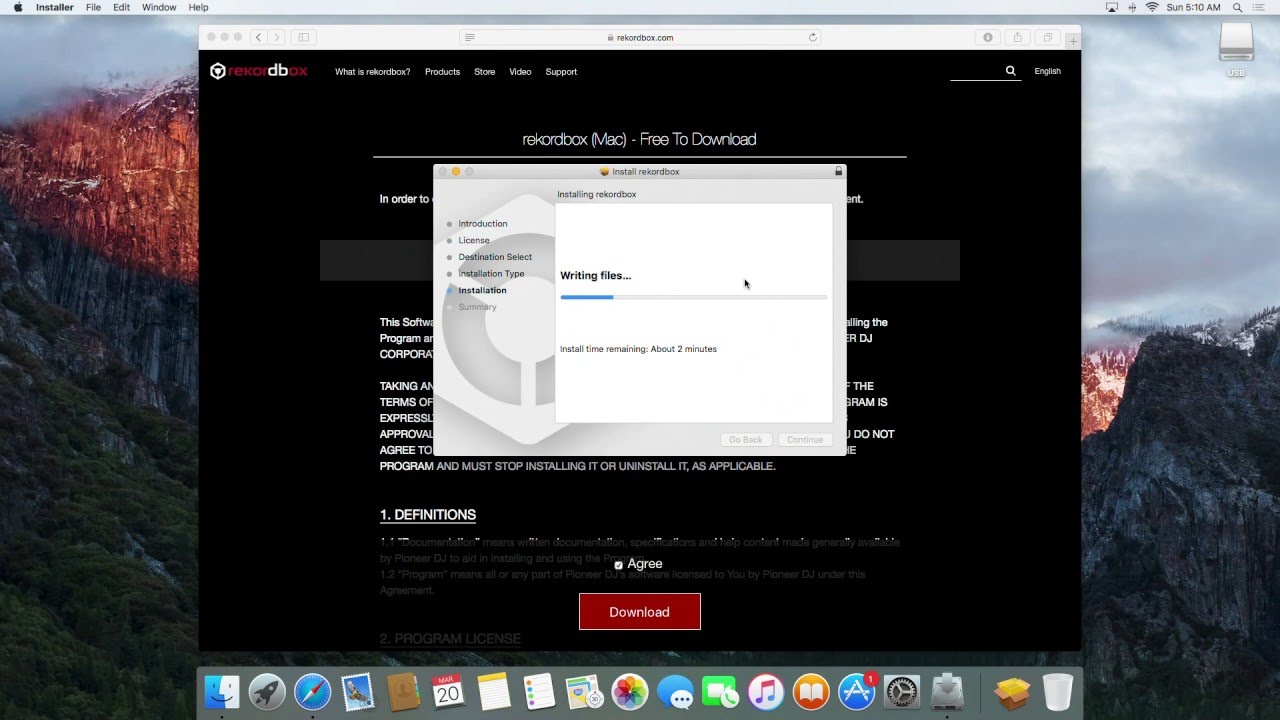The width and height of the screenshot is (1280, 720).
Task: Open Photos pinwheel icon in Dock
Action: click(630, 692)
